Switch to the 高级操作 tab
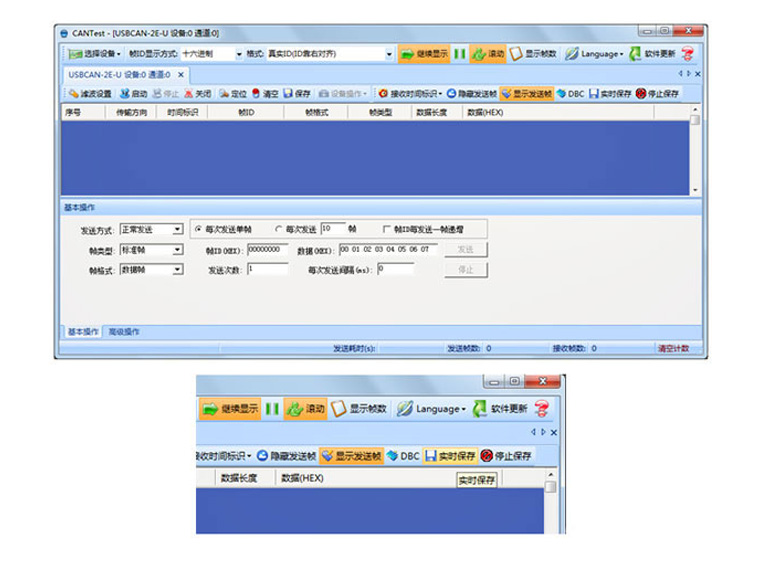 [124, 331]
